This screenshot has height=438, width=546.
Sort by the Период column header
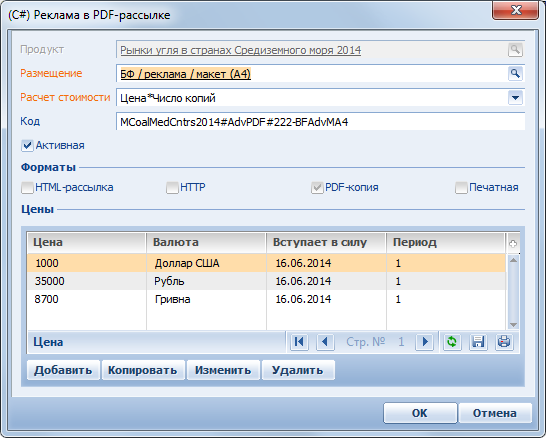point(446,242)
